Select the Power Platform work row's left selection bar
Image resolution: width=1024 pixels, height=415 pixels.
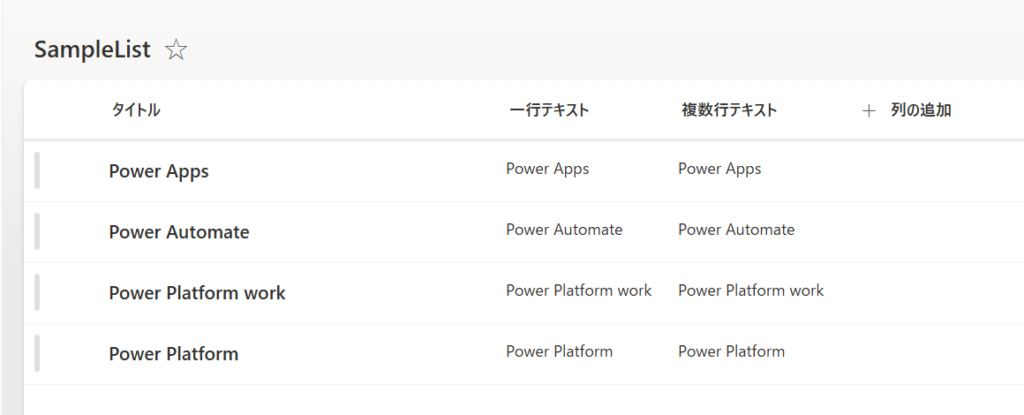click(37, 293)
